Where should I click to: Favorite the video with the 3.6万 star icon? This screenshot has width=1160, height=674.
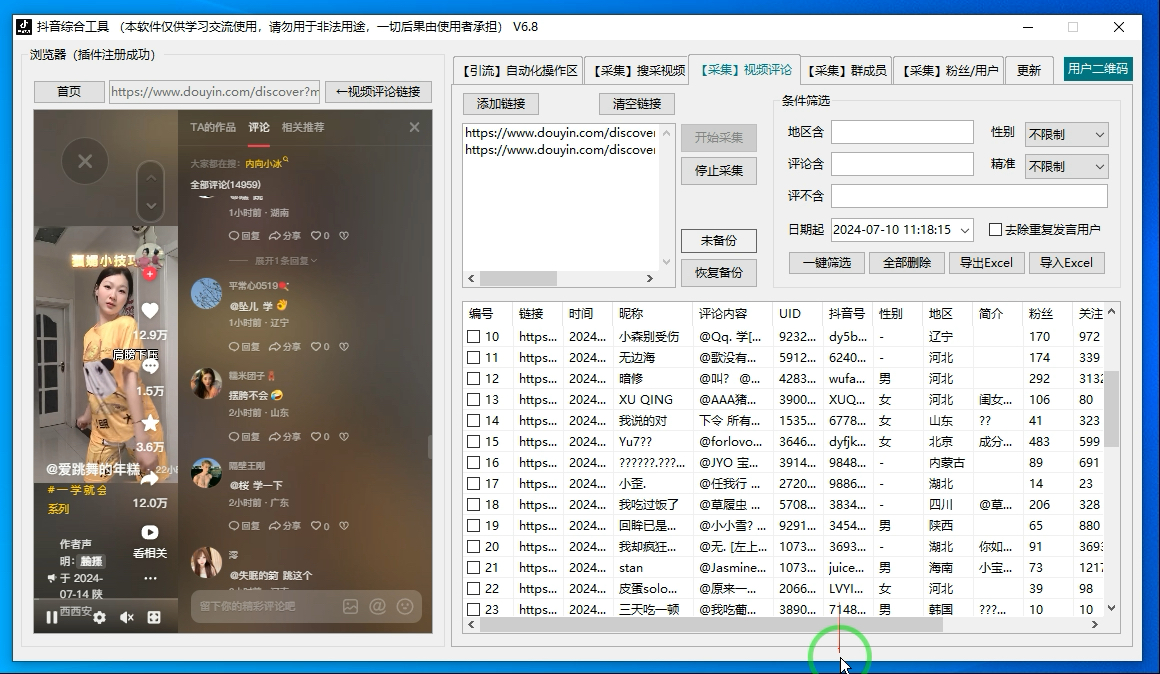[150, 422]
